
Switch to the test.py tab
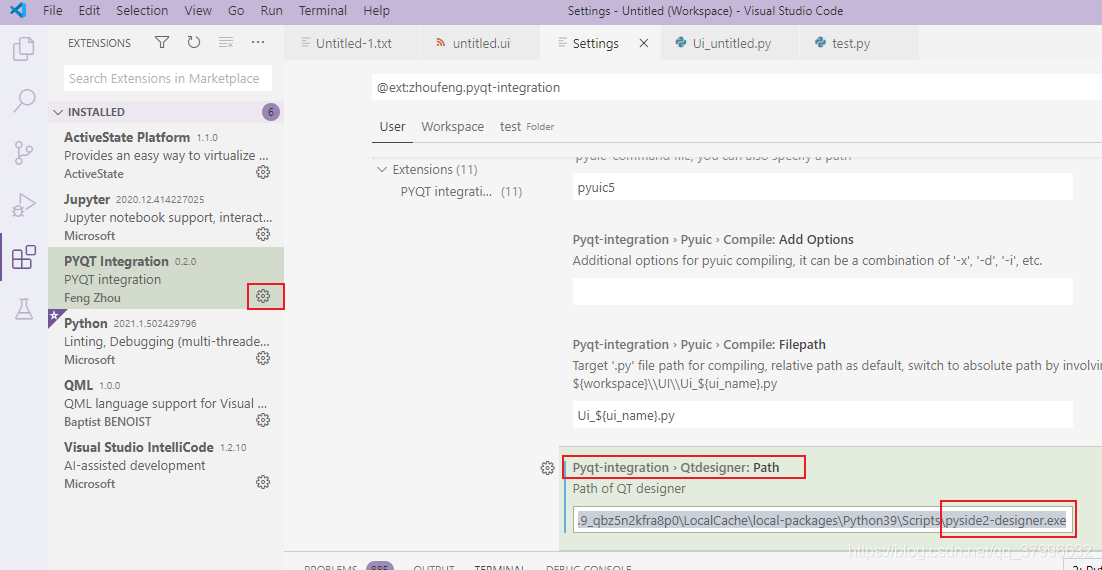point(860,44)
